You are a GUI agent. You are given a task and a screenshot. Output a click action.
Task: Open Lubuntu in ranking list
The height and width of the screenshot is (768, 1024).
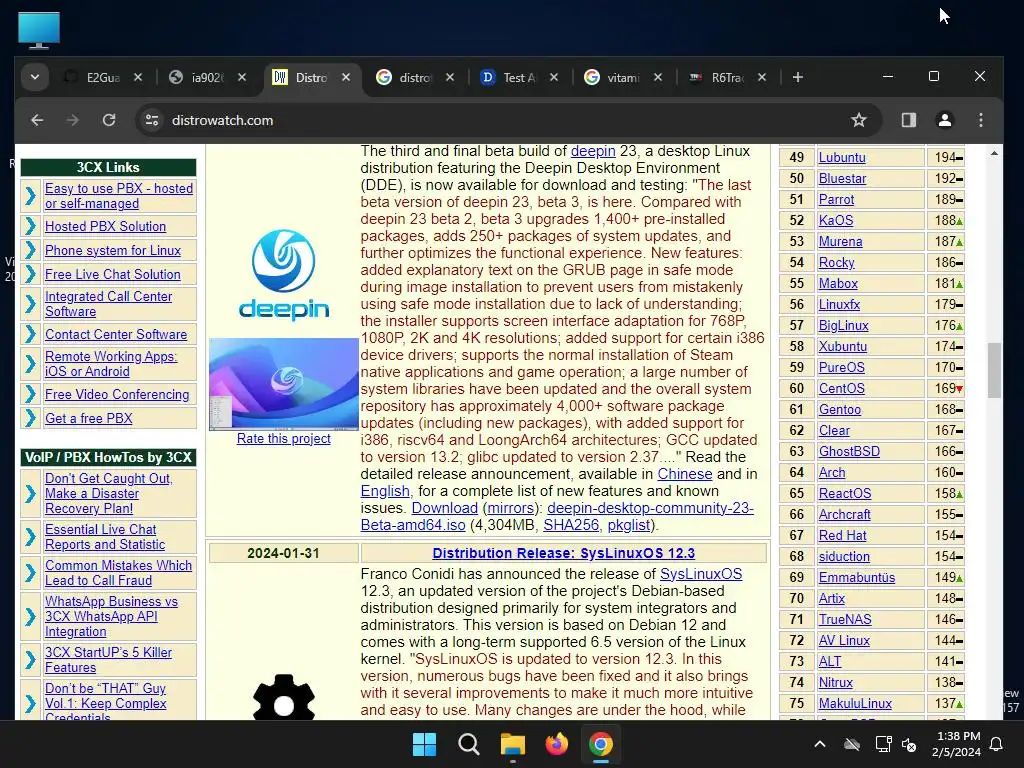coord(842,157)
